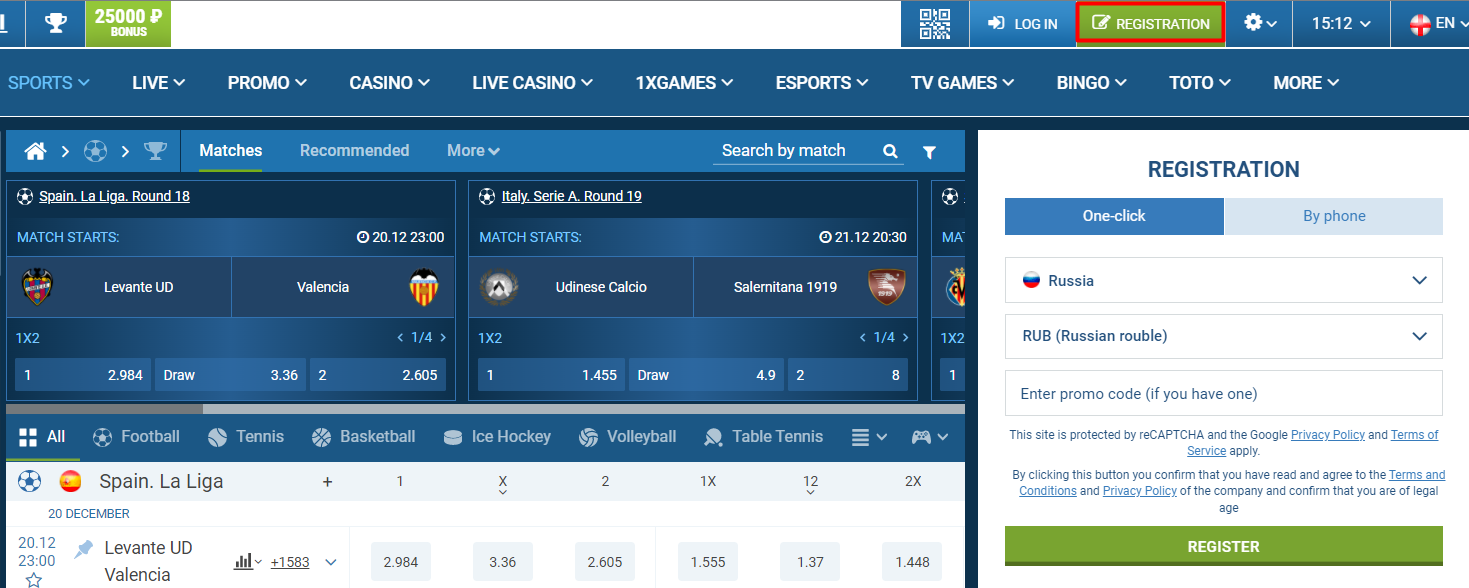The image size is (1469, 588).
Task: Filter matches by Tennis
Action: pyautogui.click(x=246, y=437)
